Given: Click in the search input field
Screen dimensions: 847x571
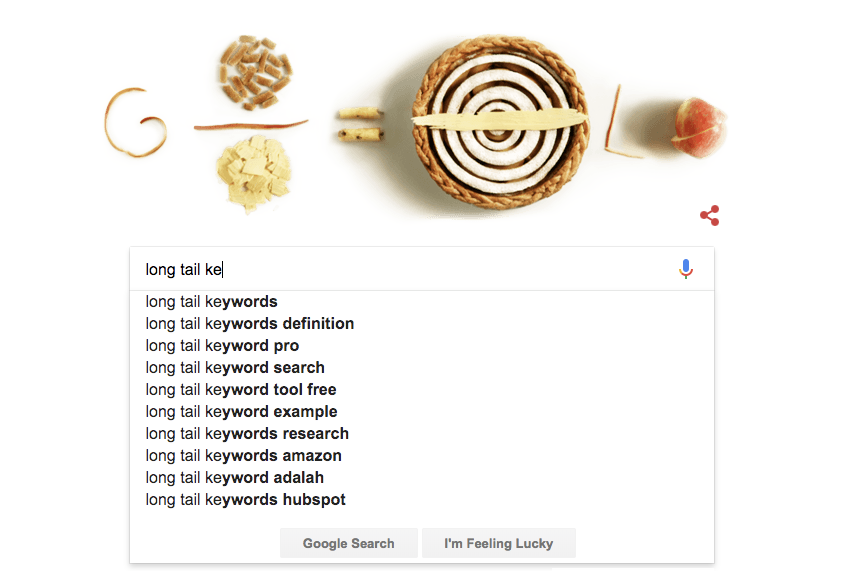Looking at the screenshot, I should (400, 269).
